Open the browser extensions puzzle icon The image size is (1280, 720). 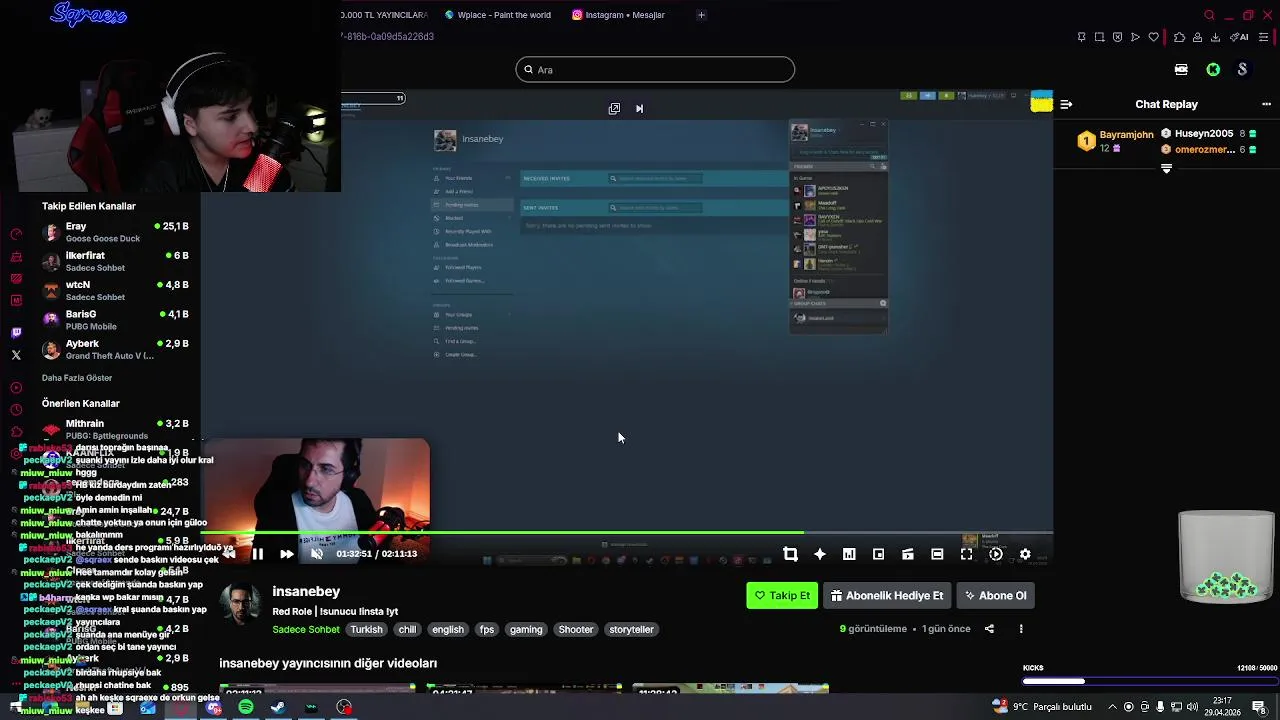[x=1179, y=37]
